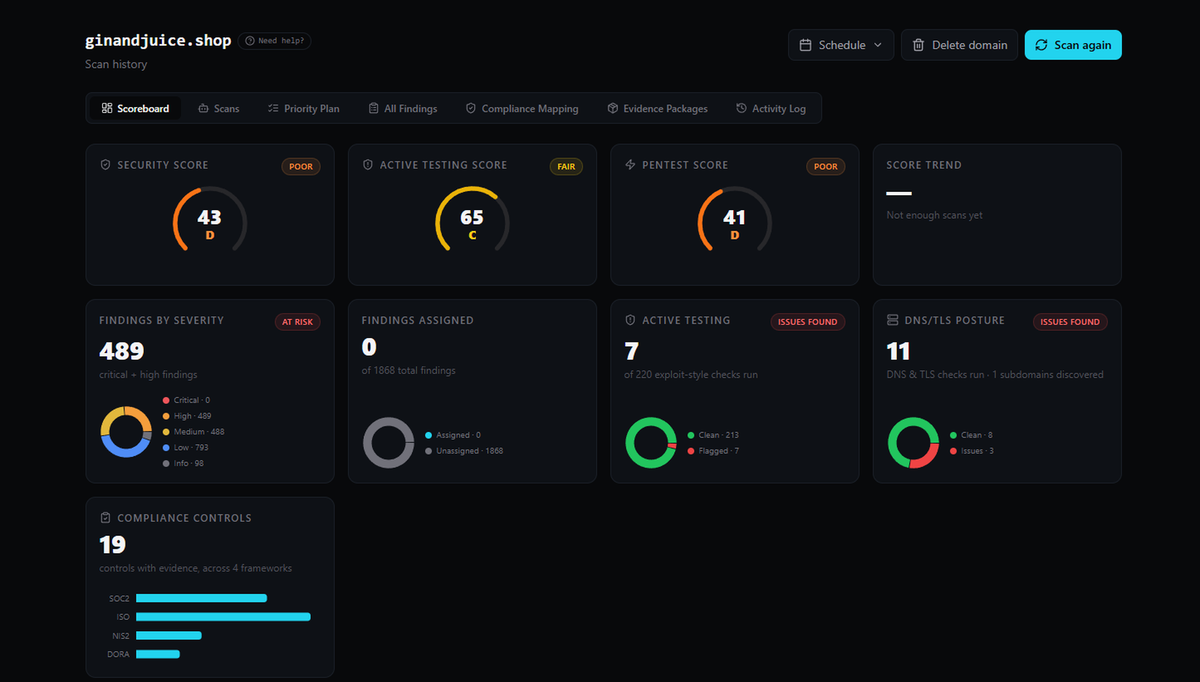Image resolution: width=1200 pixels, height=682 pixels.
Task: Open the Evidence Packages tab
Action: (657, 108)
